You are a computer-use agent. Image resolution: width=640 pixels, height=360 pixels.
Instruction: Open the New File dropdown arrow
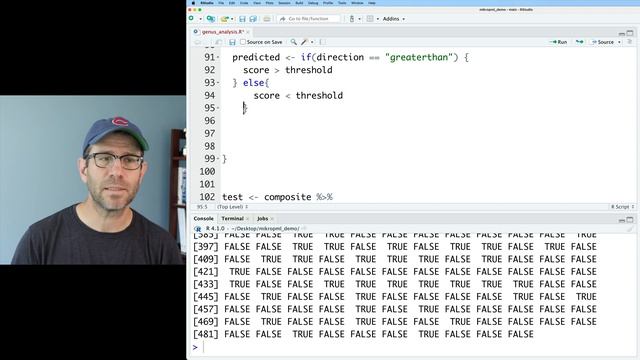pyautogui.click(x=200, y=19)
